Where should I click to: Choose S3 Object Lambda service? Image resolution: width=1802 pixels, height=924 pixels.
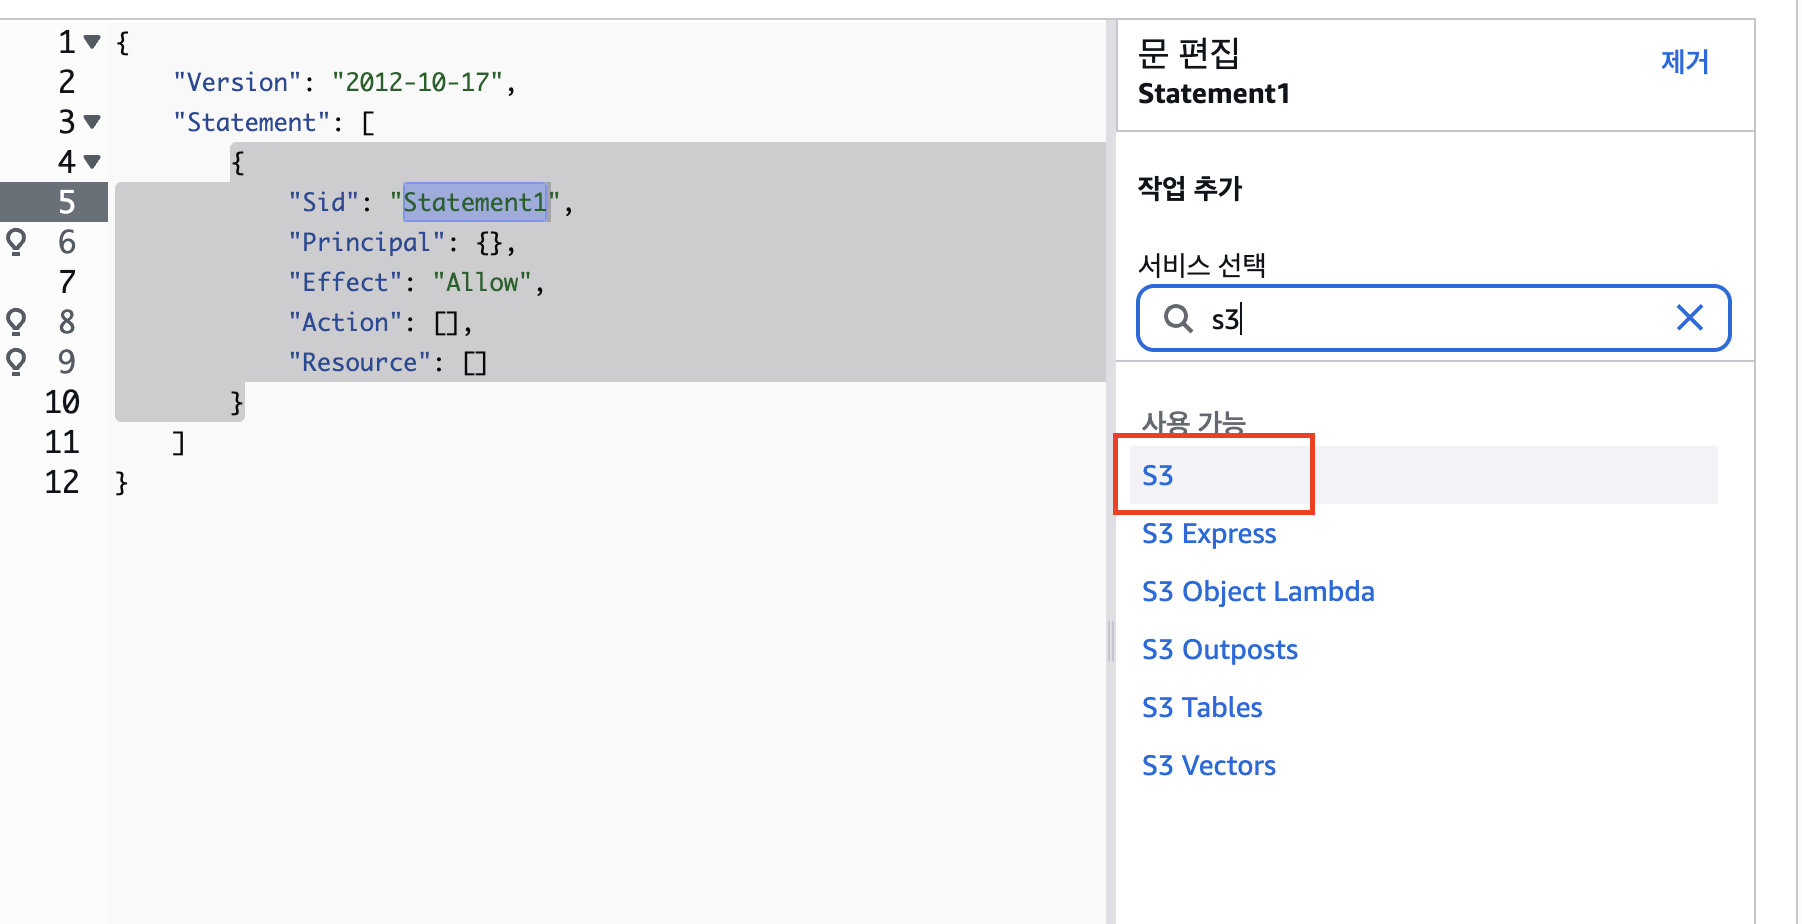(1258, 591)
